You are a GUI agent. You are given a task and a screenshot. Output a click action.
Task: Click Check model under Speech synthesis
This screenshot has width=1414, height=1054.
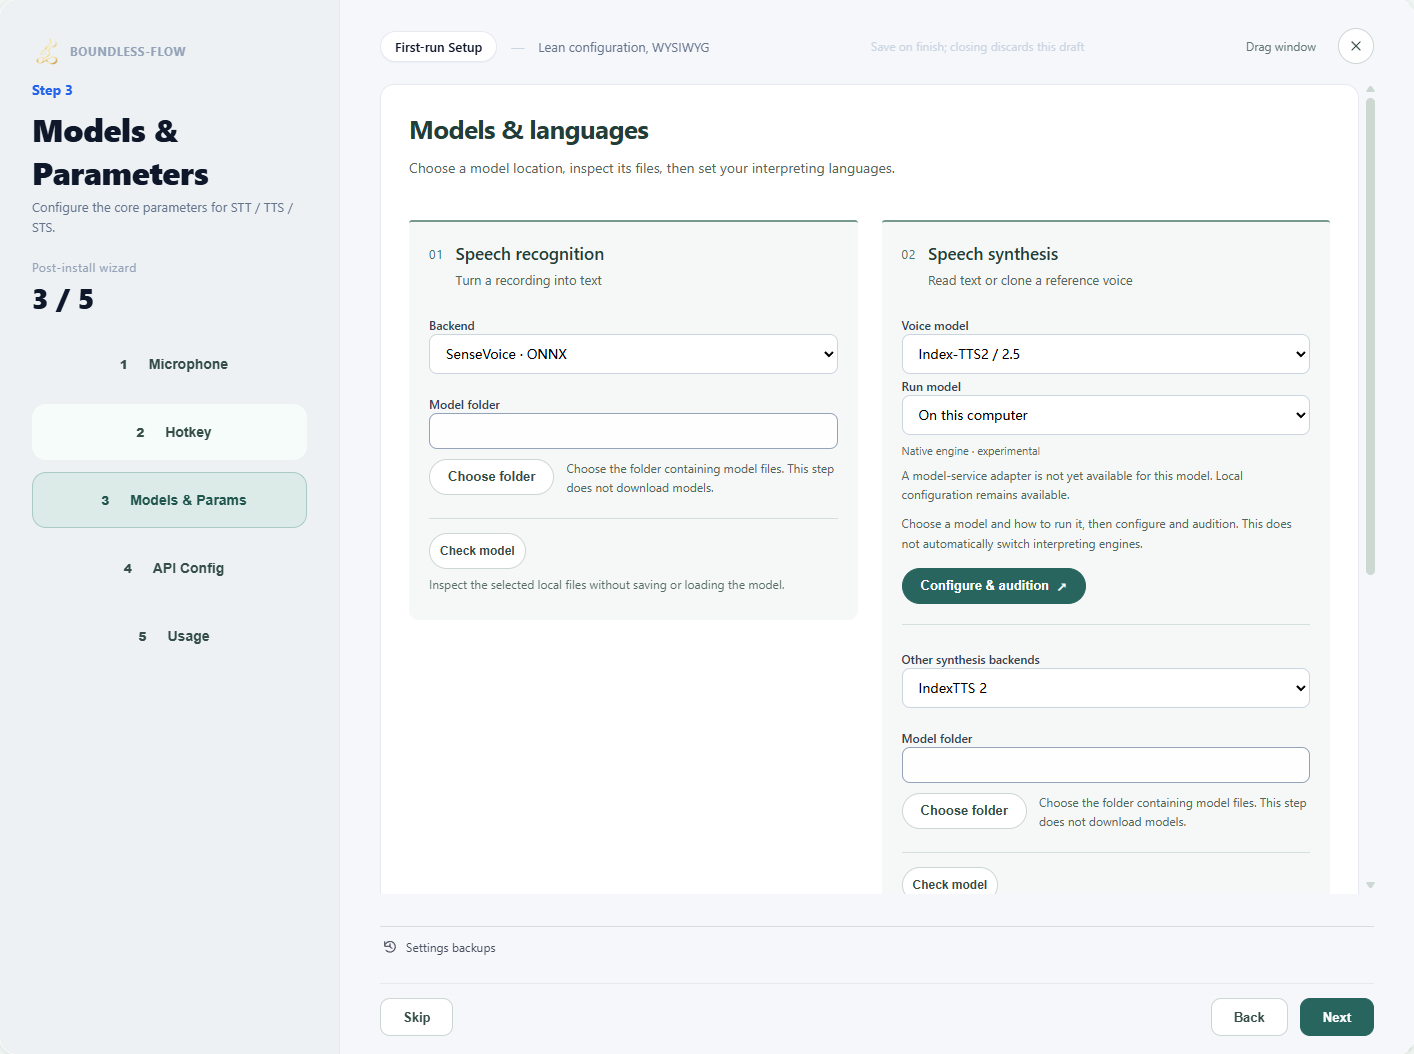coord(950,883)
